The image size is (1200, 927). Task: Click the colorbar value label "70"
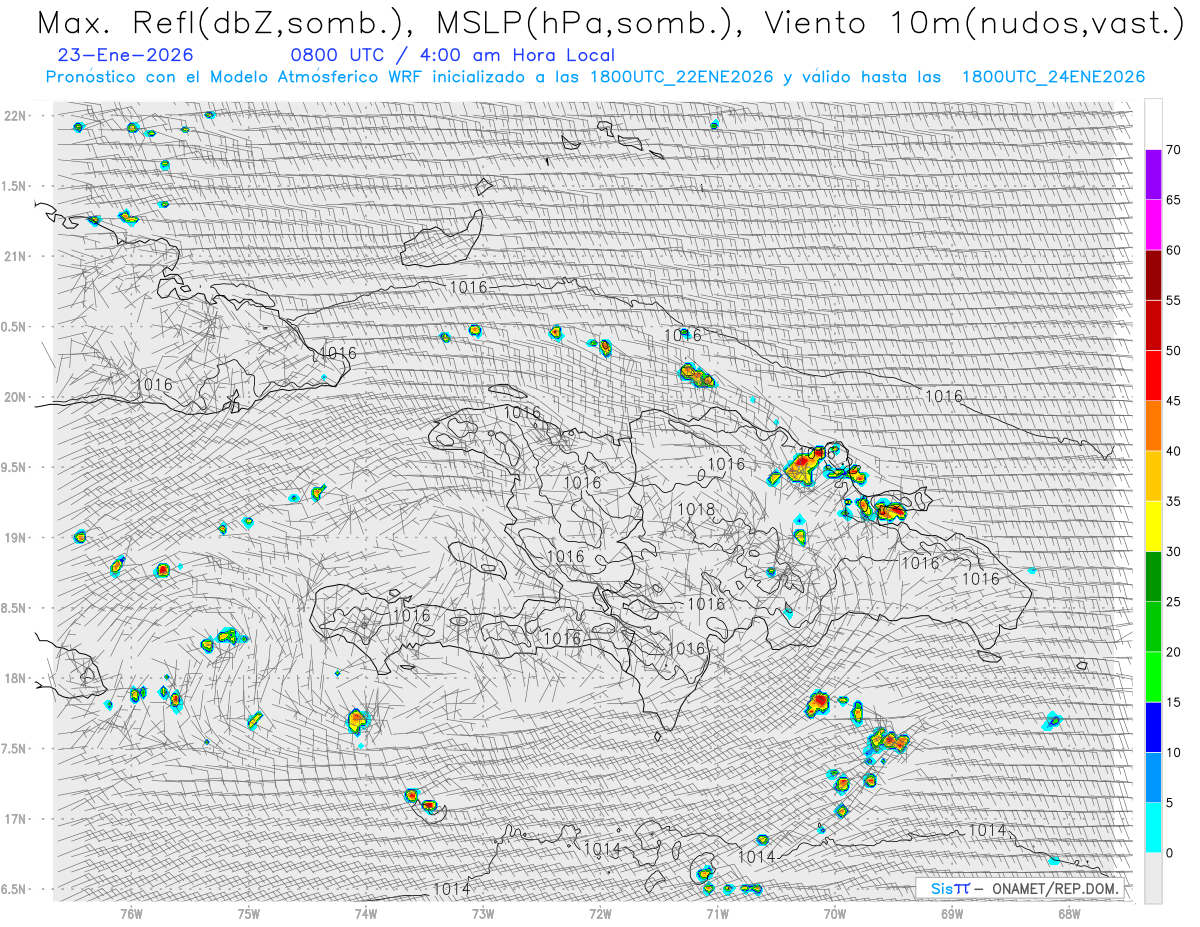tap(1173, 150)
